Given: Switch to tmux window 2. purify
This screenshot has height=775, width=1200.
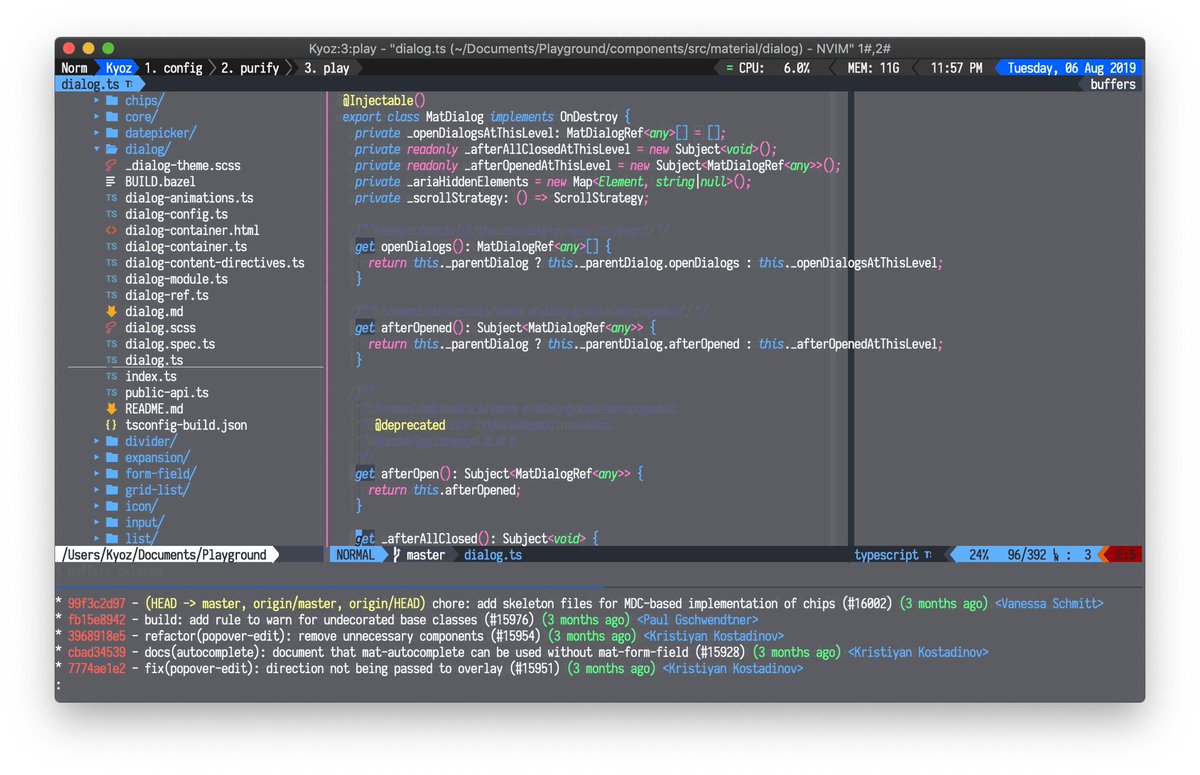Looking at the screenshot, I should [251, 68].
